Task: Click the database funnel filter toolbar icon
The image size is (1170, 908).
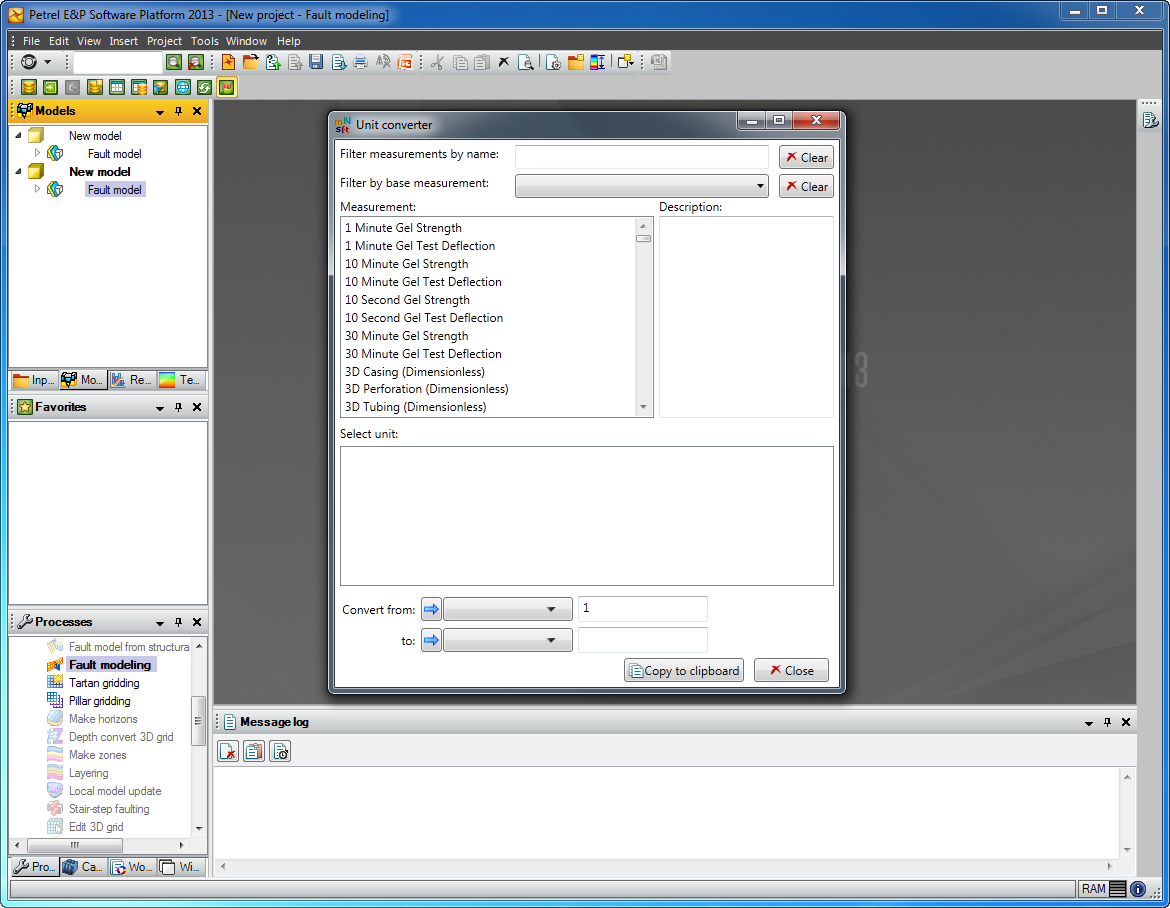Action: click(x=160, y=88)
